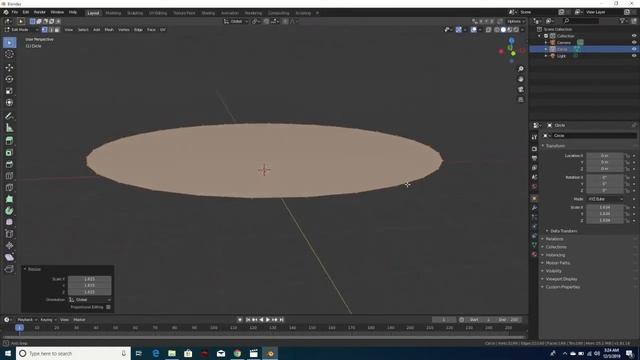Select the Shrink/Fatten tool

coord(9,246)
